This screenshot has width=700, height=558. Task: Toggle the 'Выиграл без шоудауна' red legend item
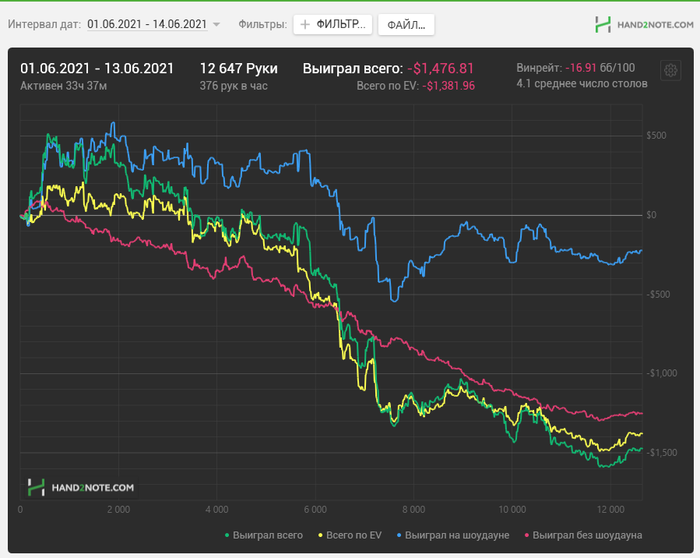click(x=583, y=535)
